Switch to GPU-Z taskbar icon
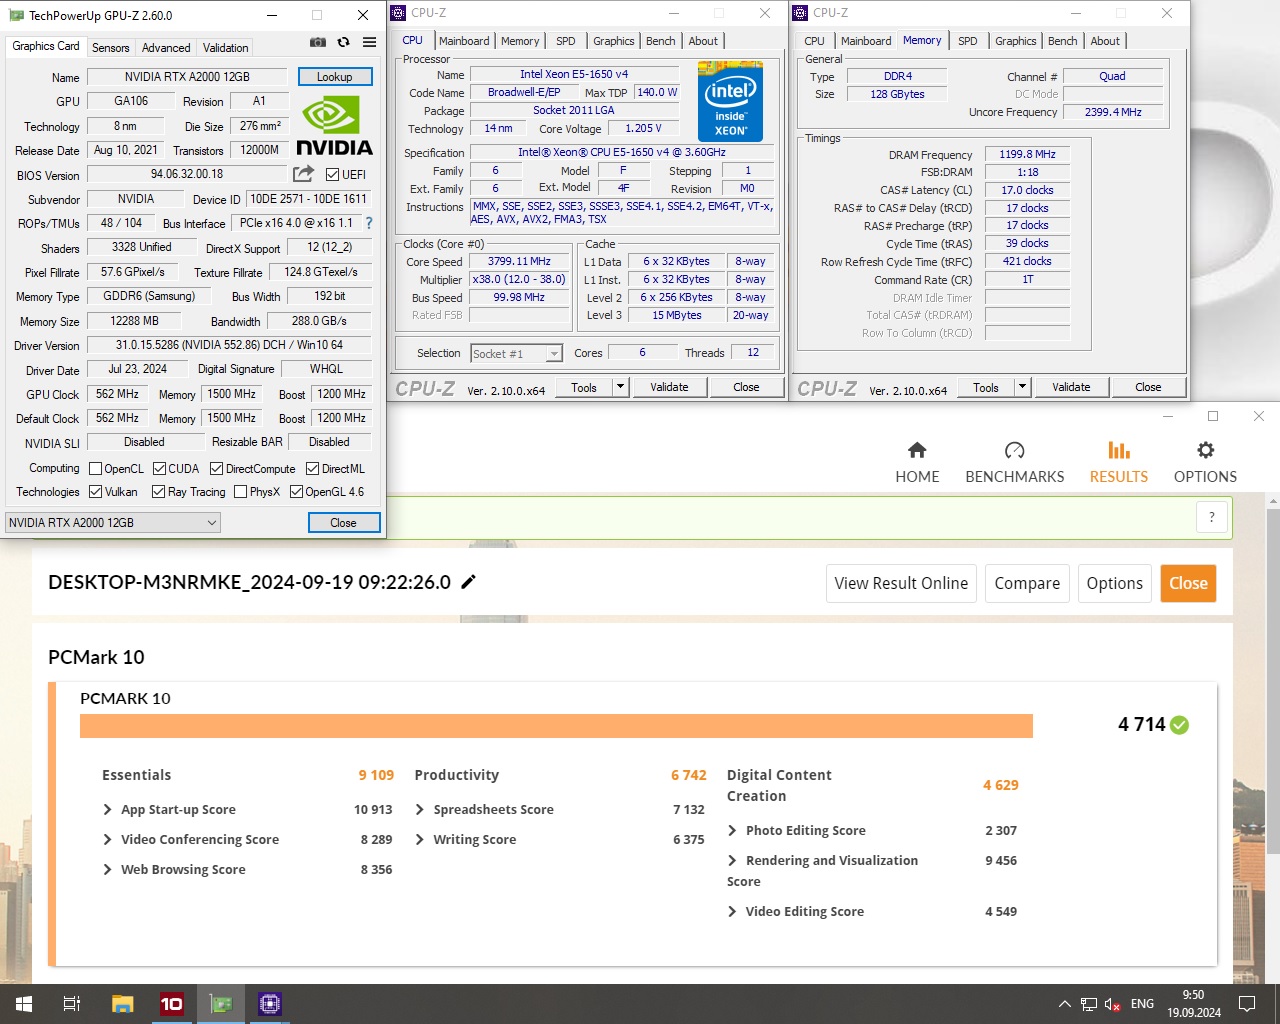The image size is (1280, 1024). point(221,1004)
